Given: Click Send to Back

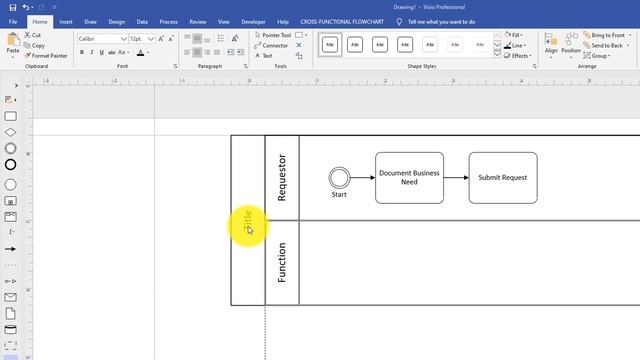Looking at the screenshot, I should [603, 45].
